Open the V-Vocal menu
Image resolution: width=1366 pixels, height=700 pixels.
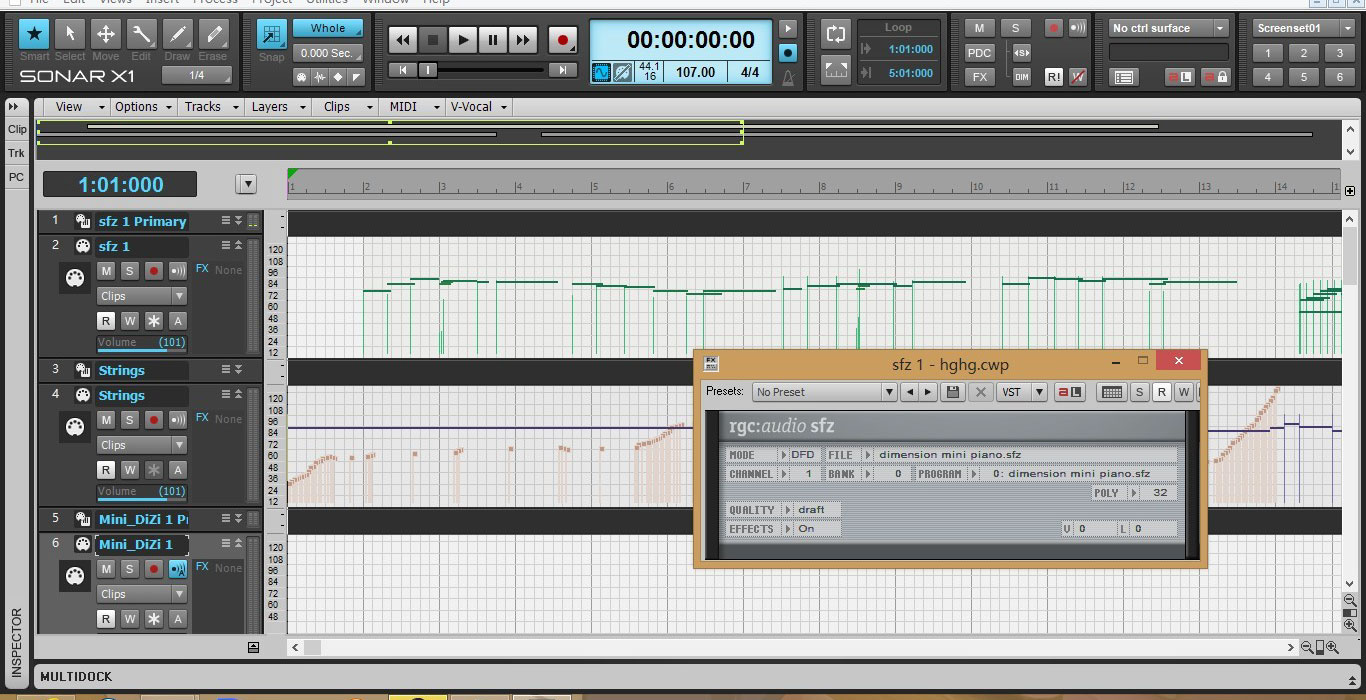pyautogui.click(x=479, y=107)
